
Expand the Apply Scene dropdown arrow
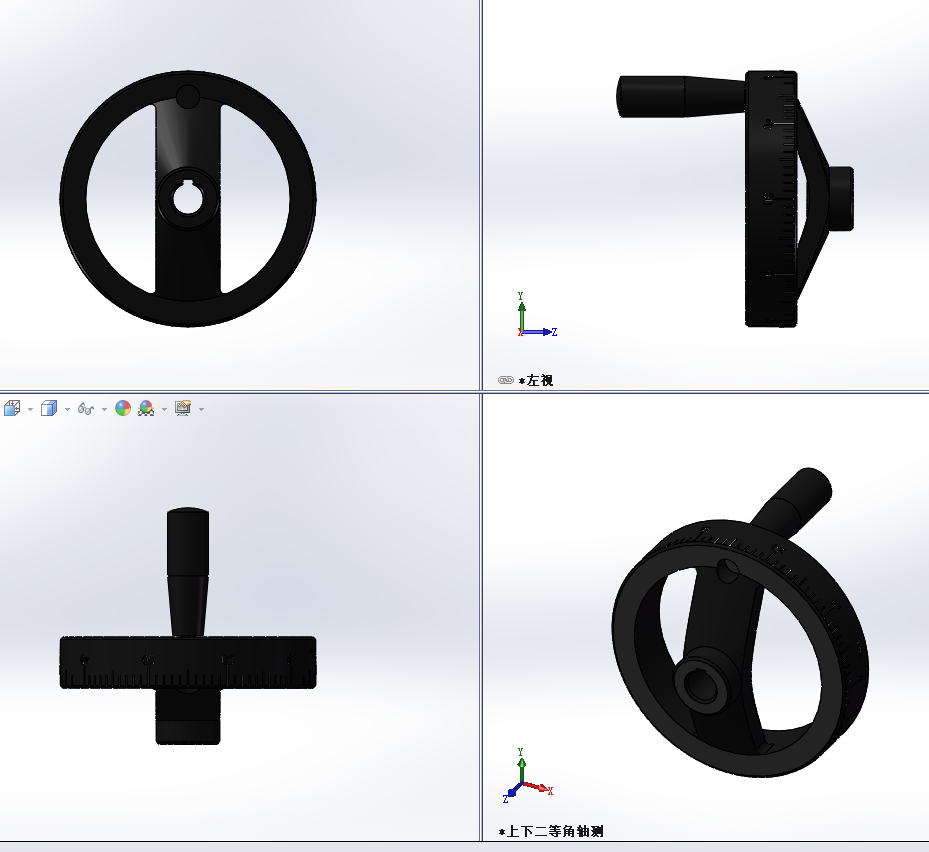tap(164, 409)
